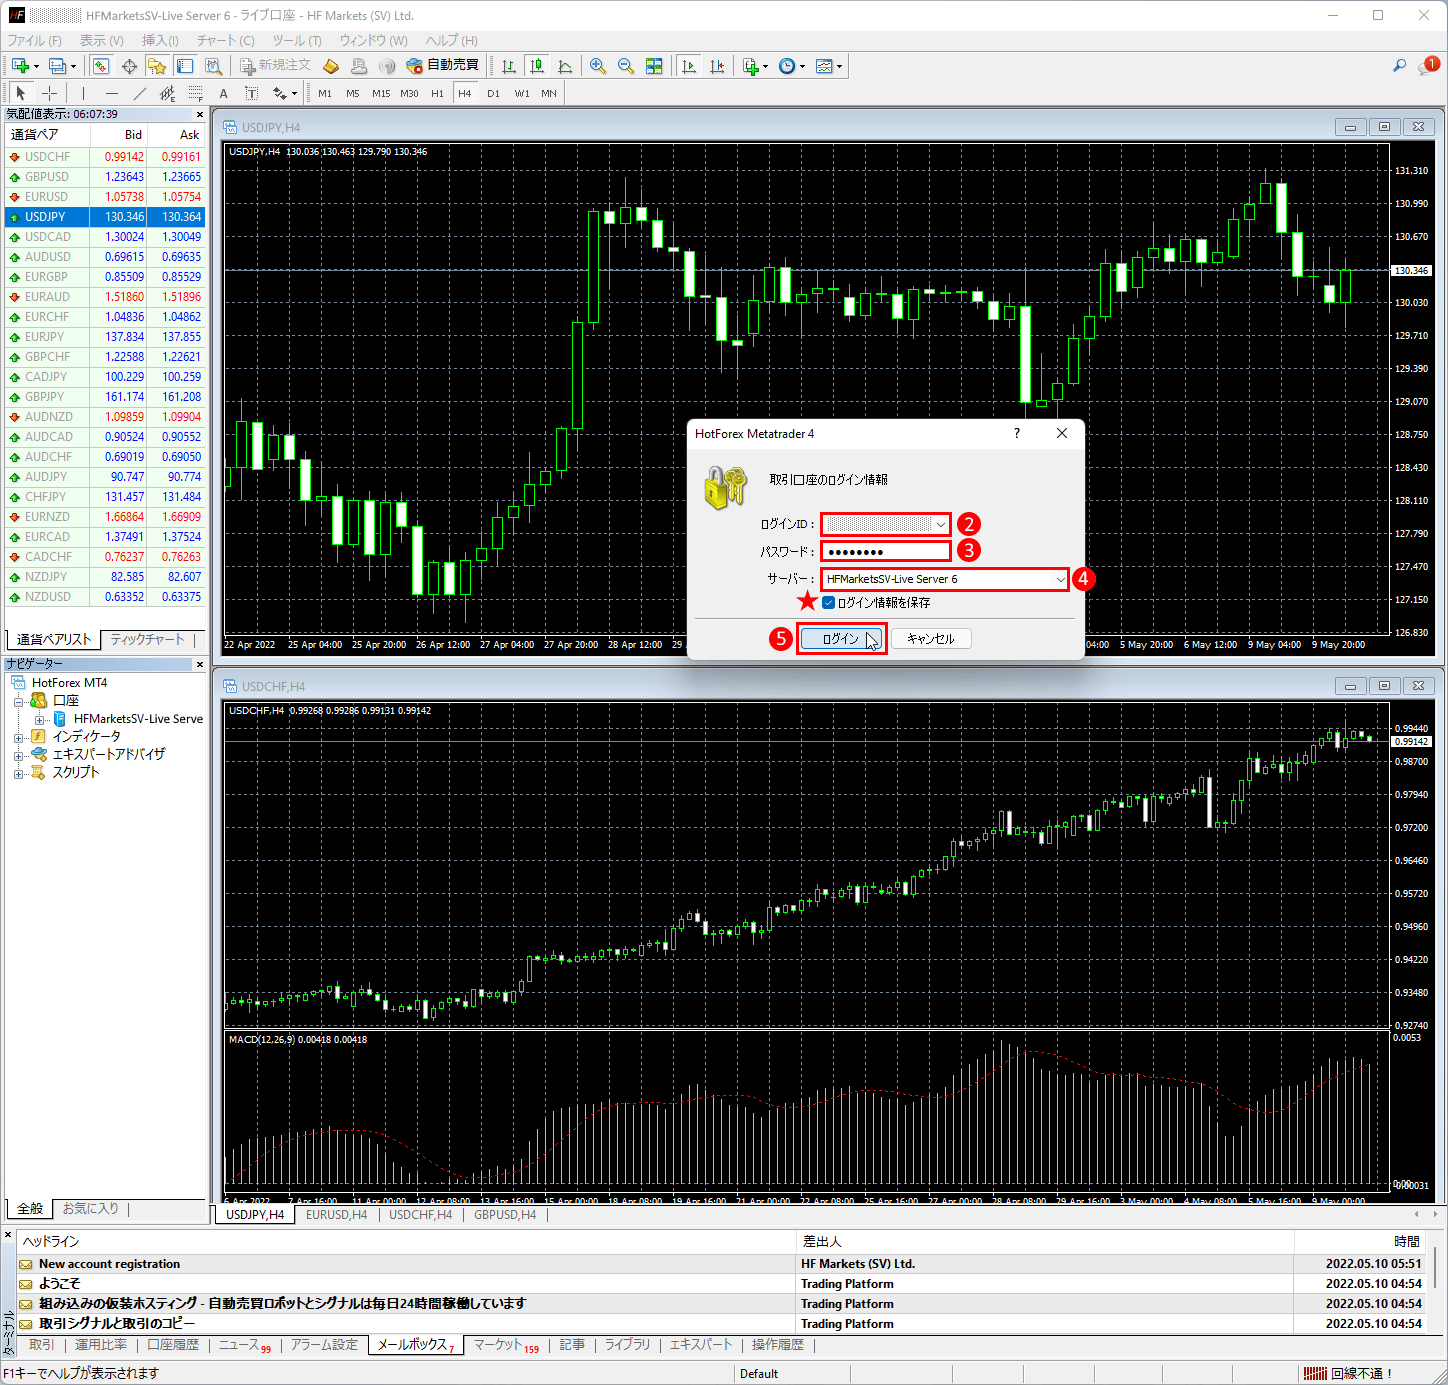This screenshot has height=1385, width=1448.
Task: Click the tile windows grid icon
Action: 654,66
